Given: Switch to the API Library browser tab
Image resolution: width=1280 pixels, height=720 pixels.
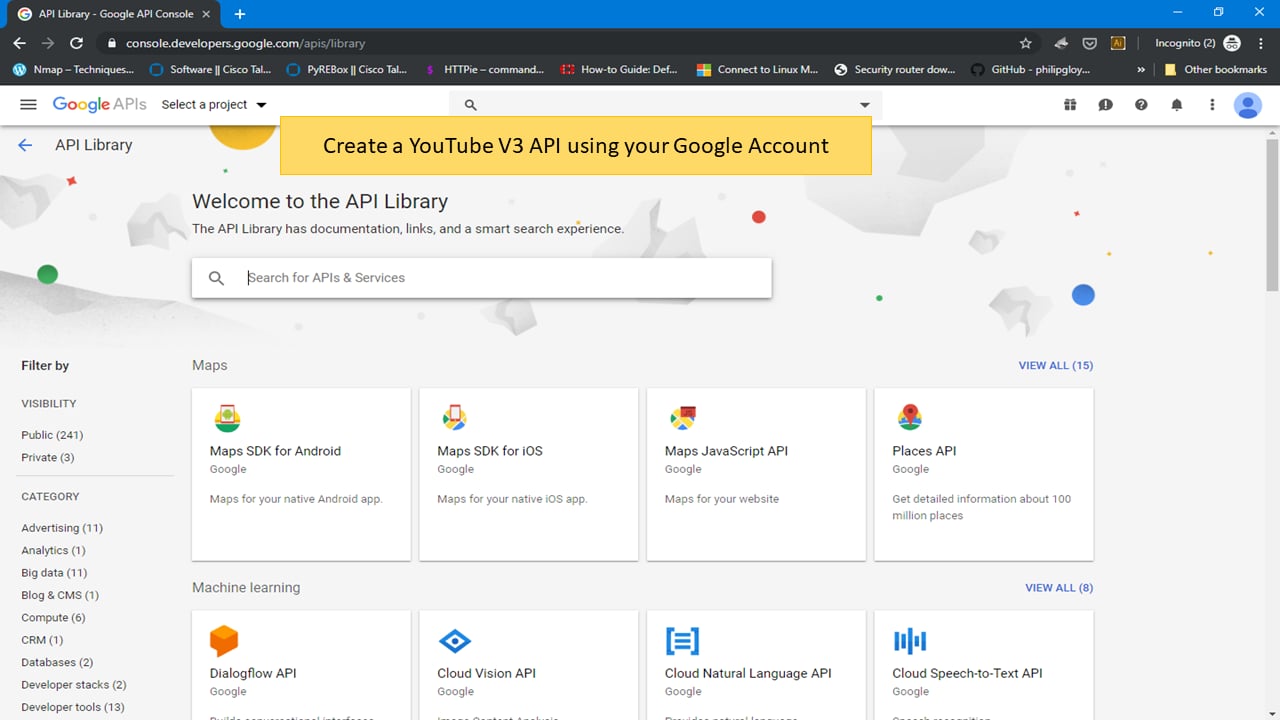Looking at the screenshot, I should pyautogui.click(x=115, y=14).
